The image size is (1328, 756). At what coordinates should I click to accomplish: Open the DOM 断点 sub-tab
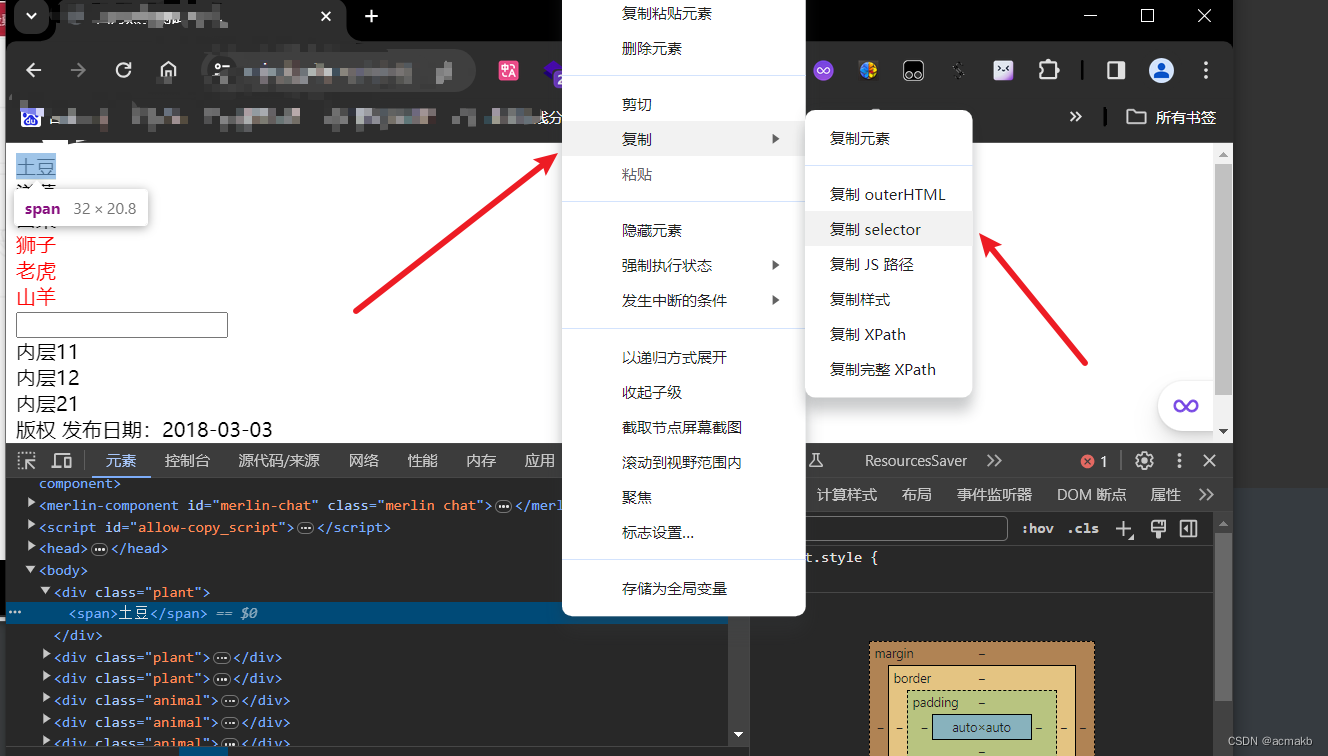[x=1092, y=495]
